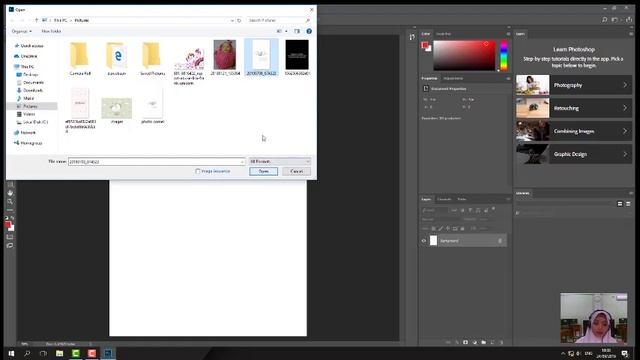This screenshot has height=360, width=640.
Task: Select the Zoom tool in Photoshop toolbar
Action: 10,201
